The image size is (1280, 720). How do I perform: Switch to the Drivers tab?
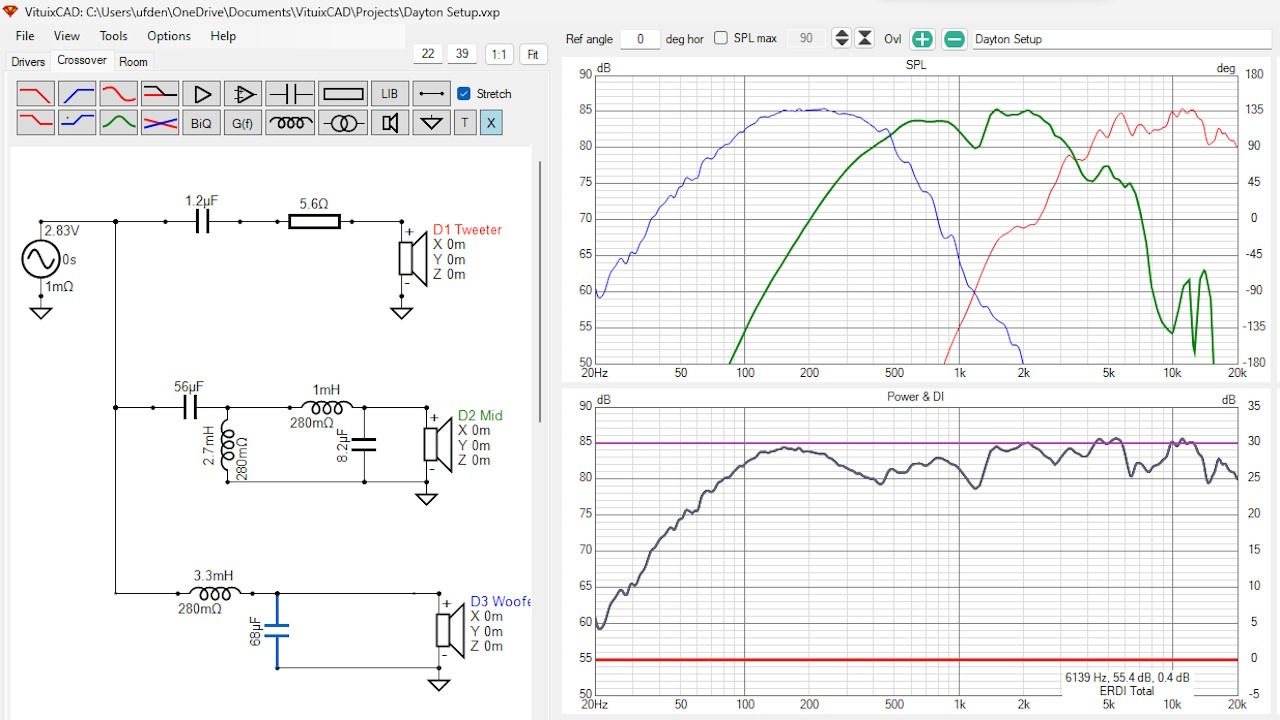click(x=28, y=62)
